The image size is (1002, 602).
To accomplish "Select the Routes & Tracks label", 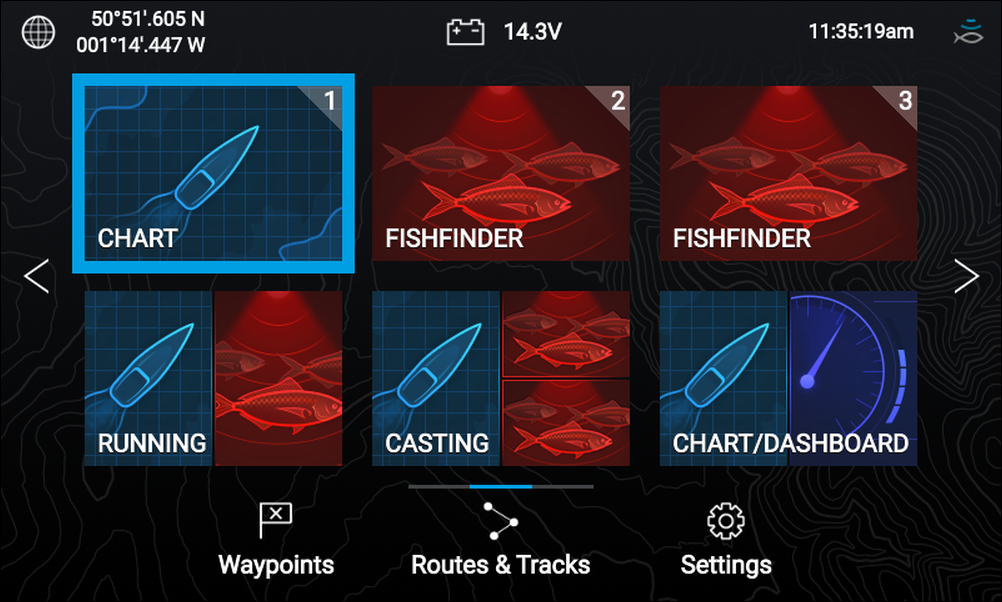I will tap(500, 565).
